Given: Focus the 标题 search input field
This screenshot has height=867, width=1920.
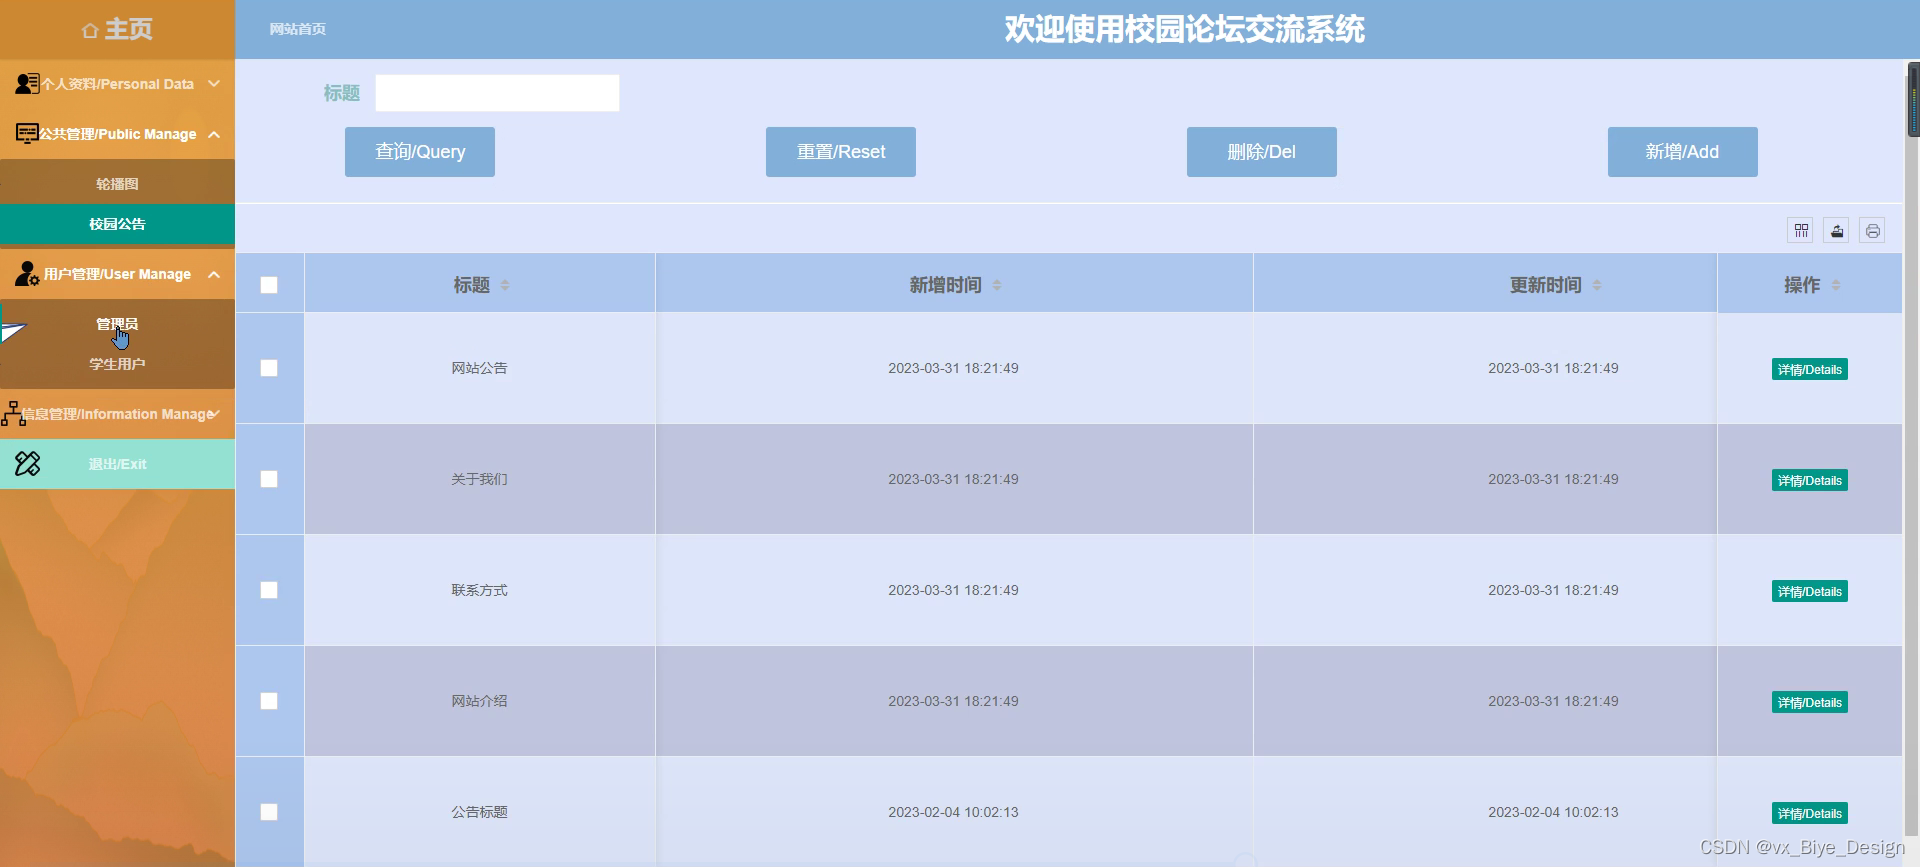Looking at the screenshot, I should pos(497,93).
